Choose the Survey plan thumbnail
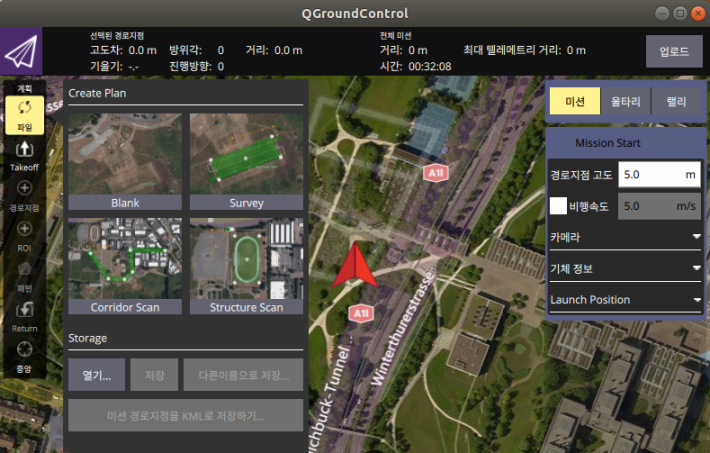 click(x=246, y=161)
